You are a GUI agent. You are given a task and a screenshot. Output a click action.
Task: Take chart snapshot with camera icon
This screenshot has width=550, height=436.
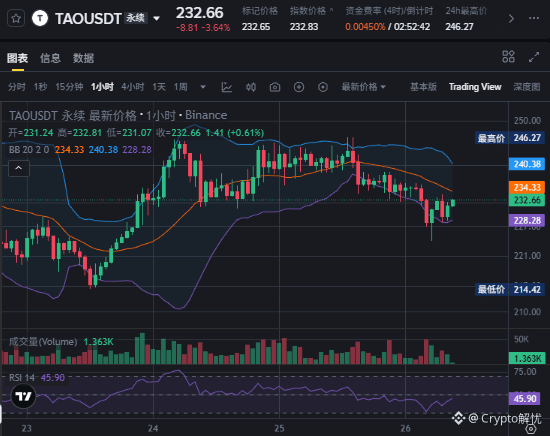[275, 87]
